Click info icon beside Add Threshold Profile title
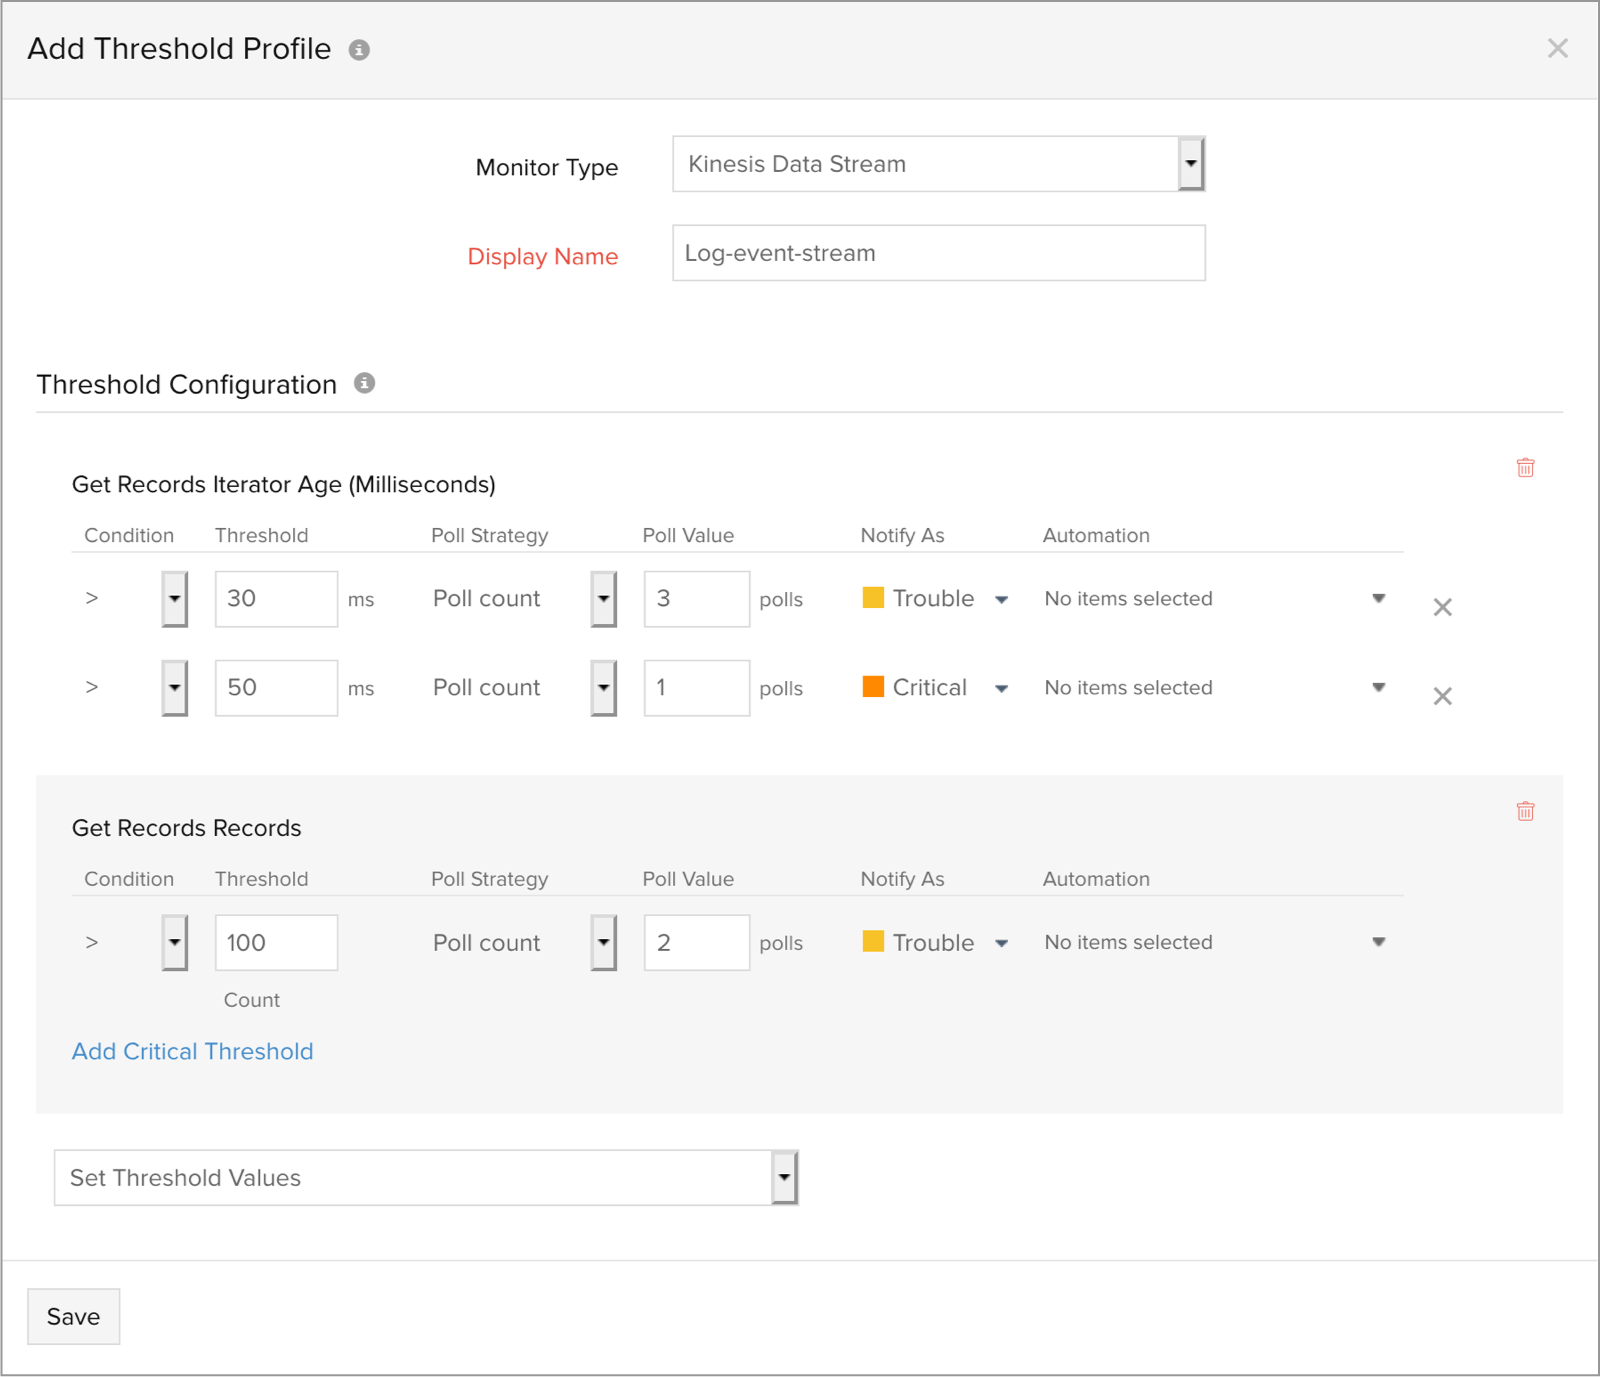1600x1377 pixels. (x=359, y=50)
